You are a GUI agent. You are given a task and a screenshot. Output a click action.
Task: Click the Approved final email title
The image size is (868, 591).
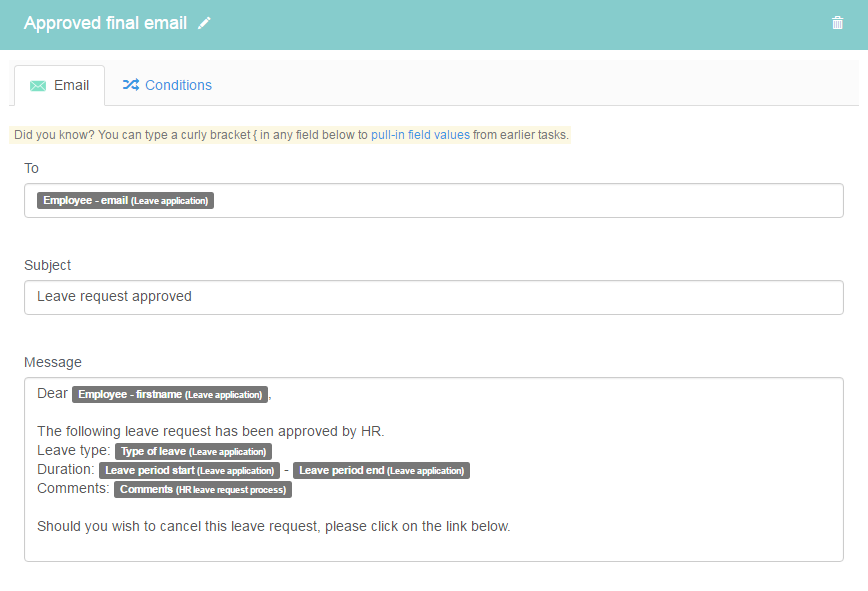click(105, 23)
